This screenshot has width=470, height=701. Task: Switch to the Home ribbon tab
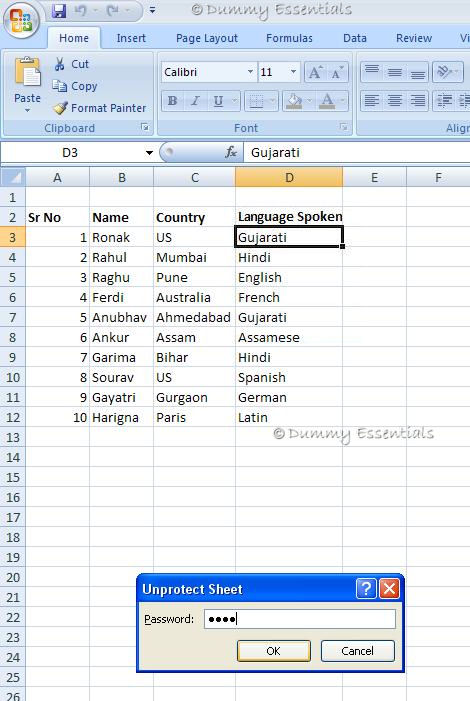point(74,38)
